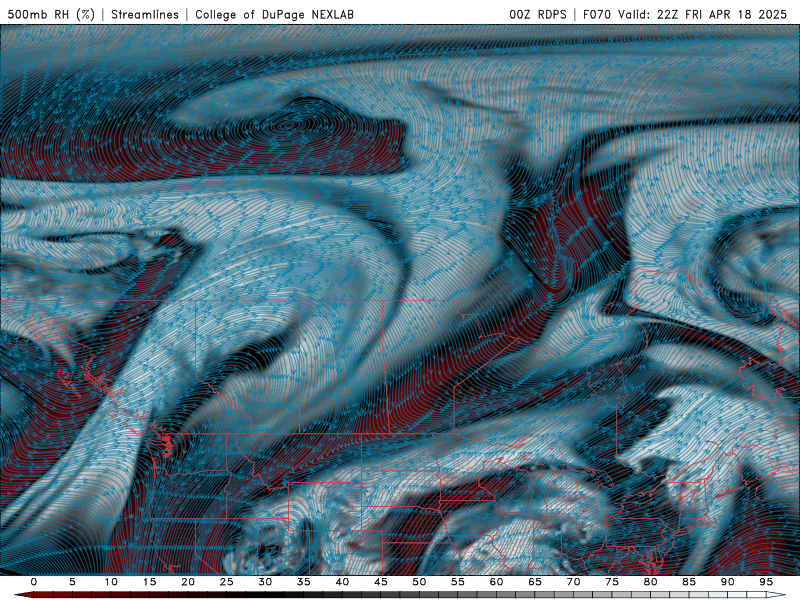
Task: Click the "Valid: 22Z FRI APR 18 2025" text
Action: (x=703, y=15)
